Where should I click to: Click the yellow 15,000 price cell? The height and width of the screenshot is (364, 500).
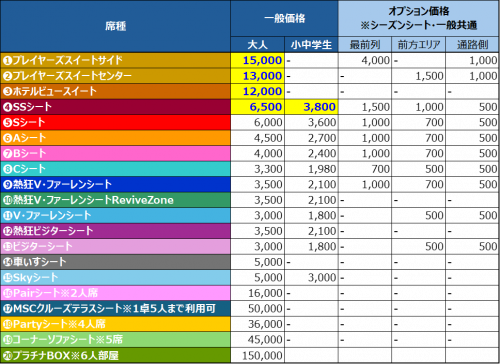(257, 60)
